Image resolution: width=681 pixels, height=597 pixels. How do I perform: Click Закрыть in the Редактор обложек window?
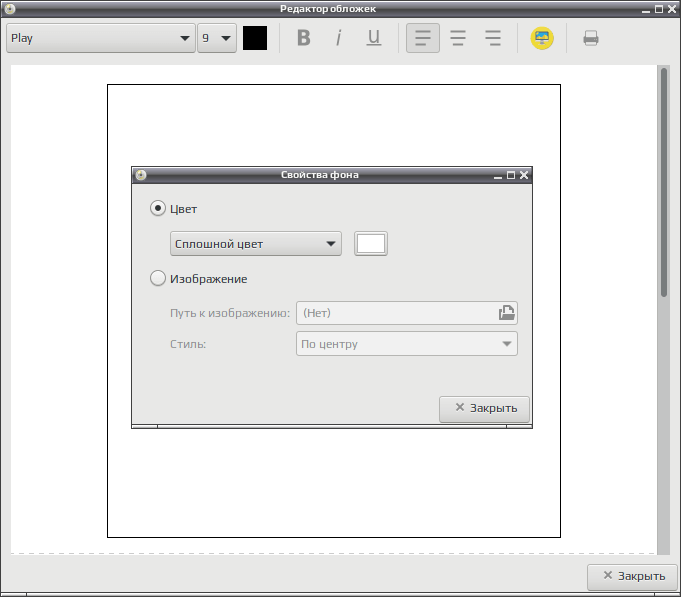click(x=632, y=577)
